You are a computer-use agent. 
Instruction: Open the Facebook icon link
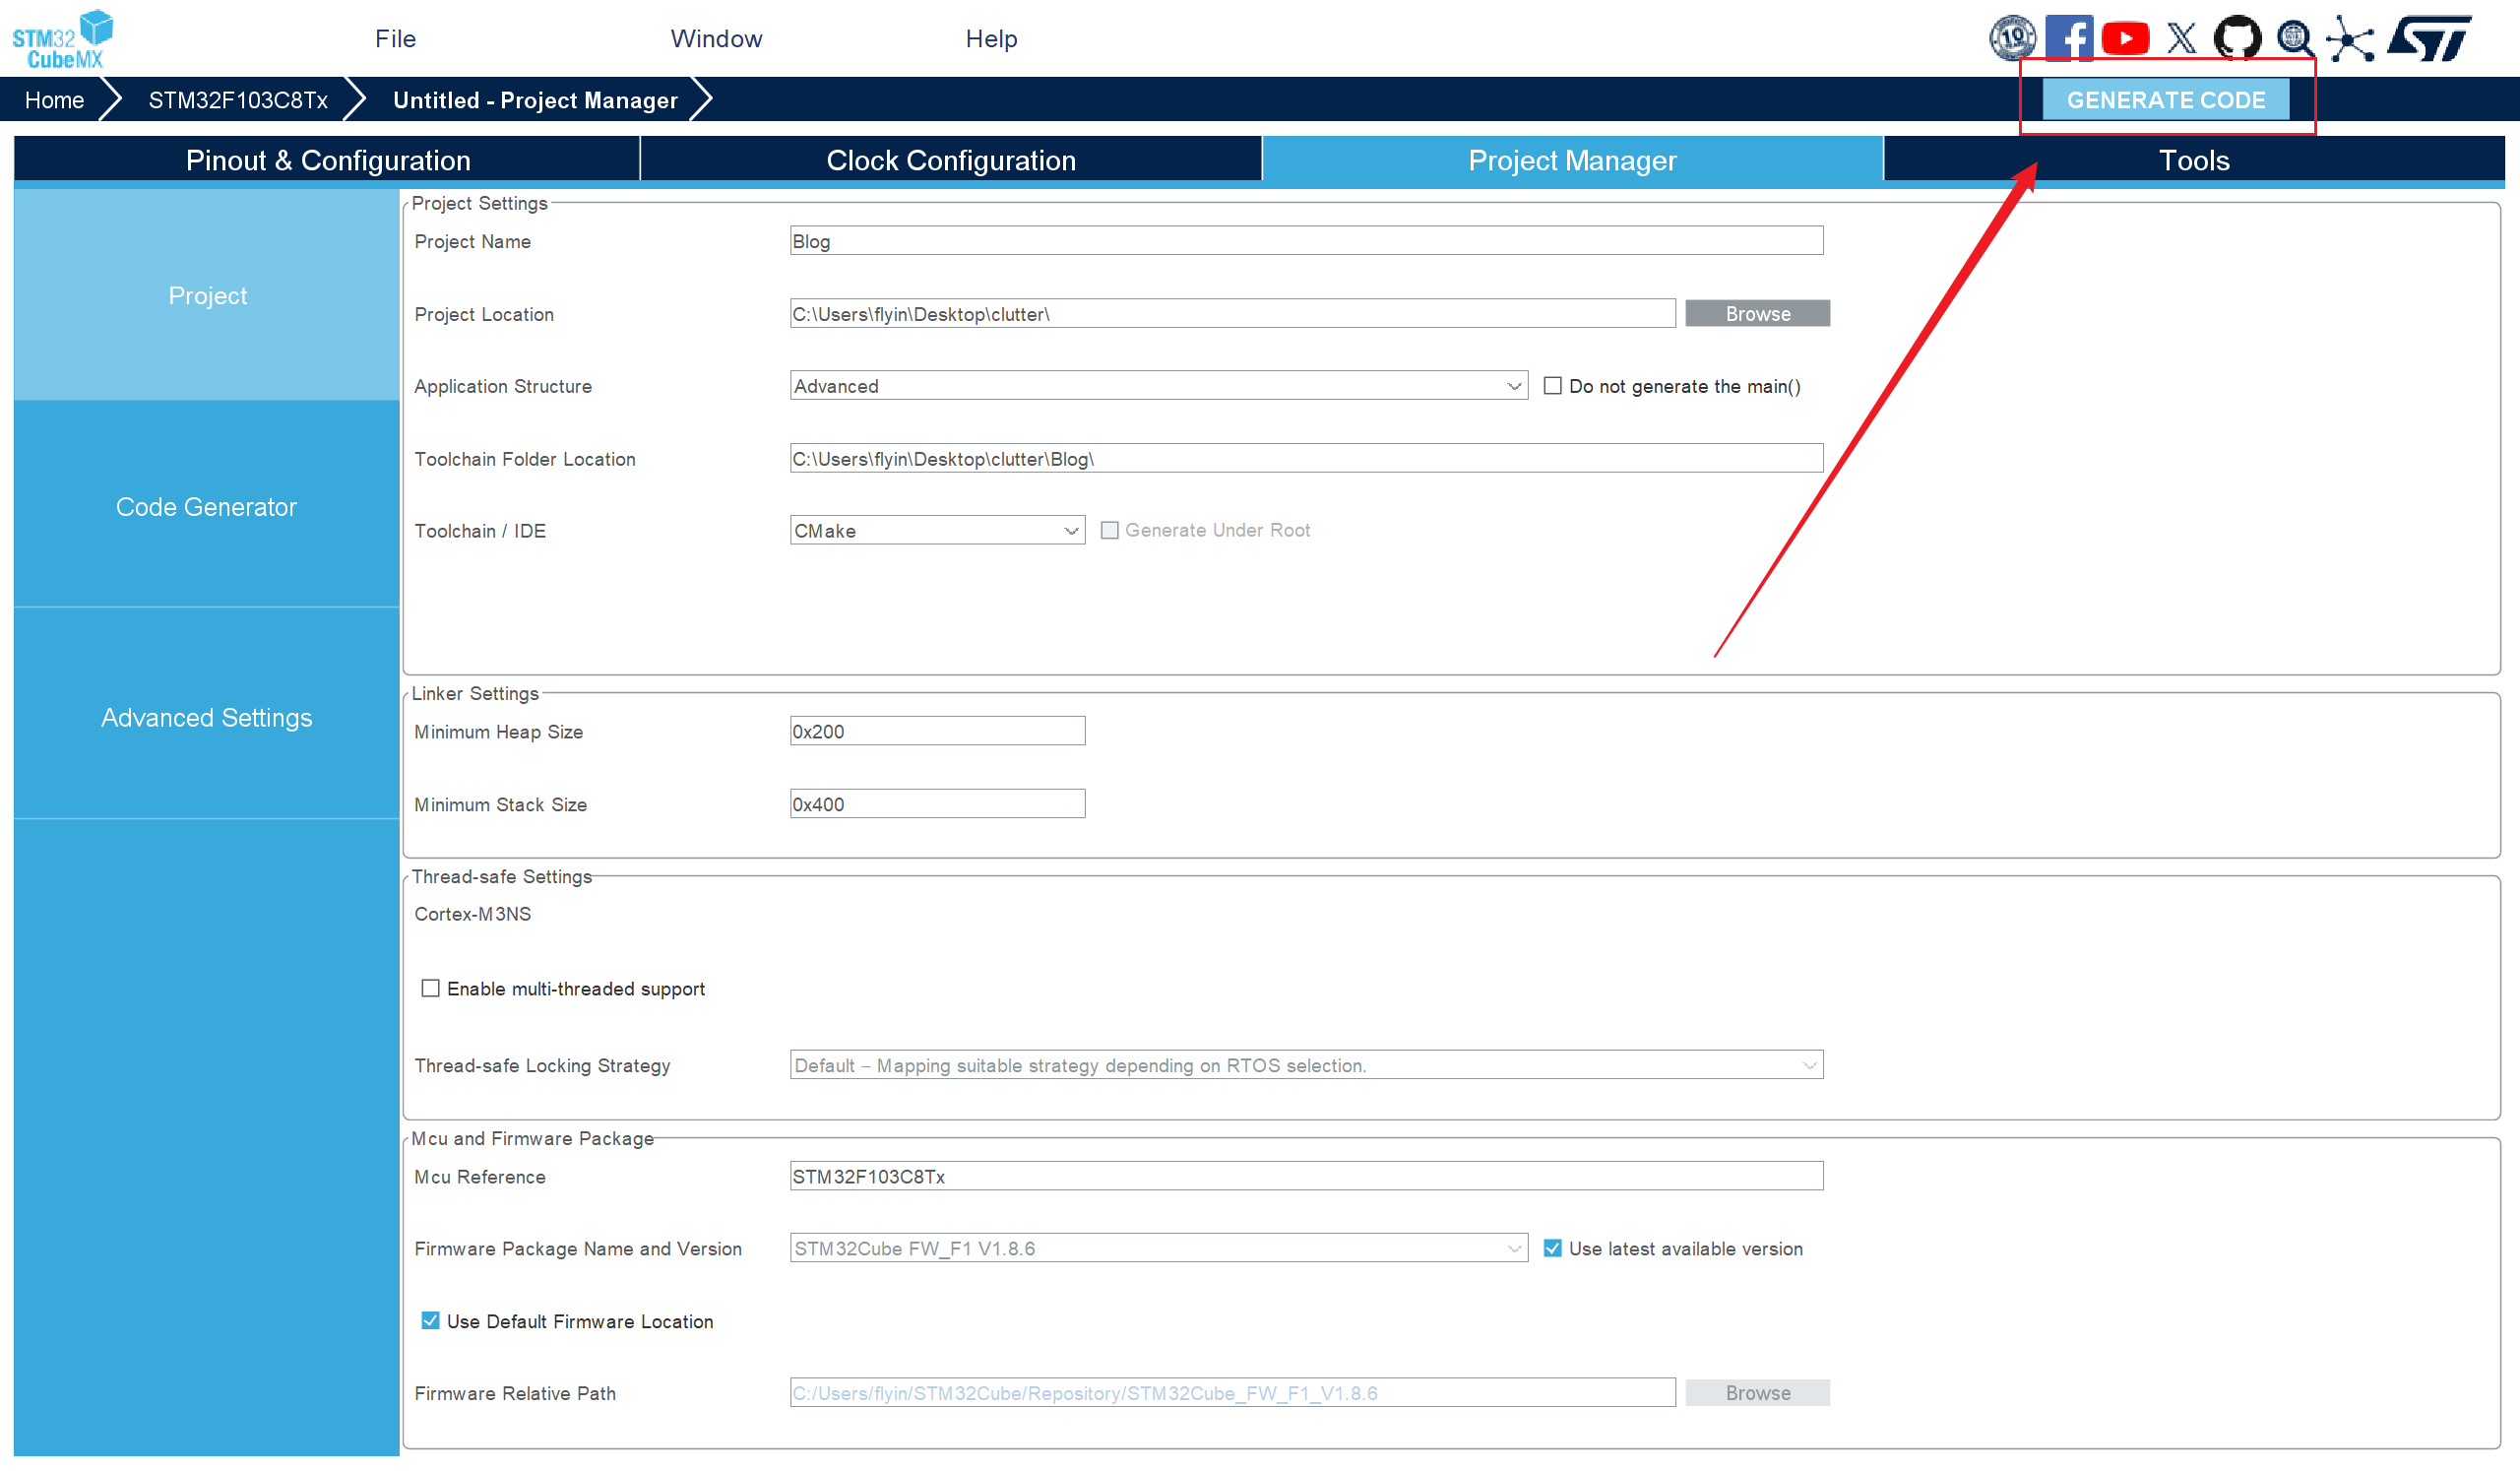click(2068, 38)
